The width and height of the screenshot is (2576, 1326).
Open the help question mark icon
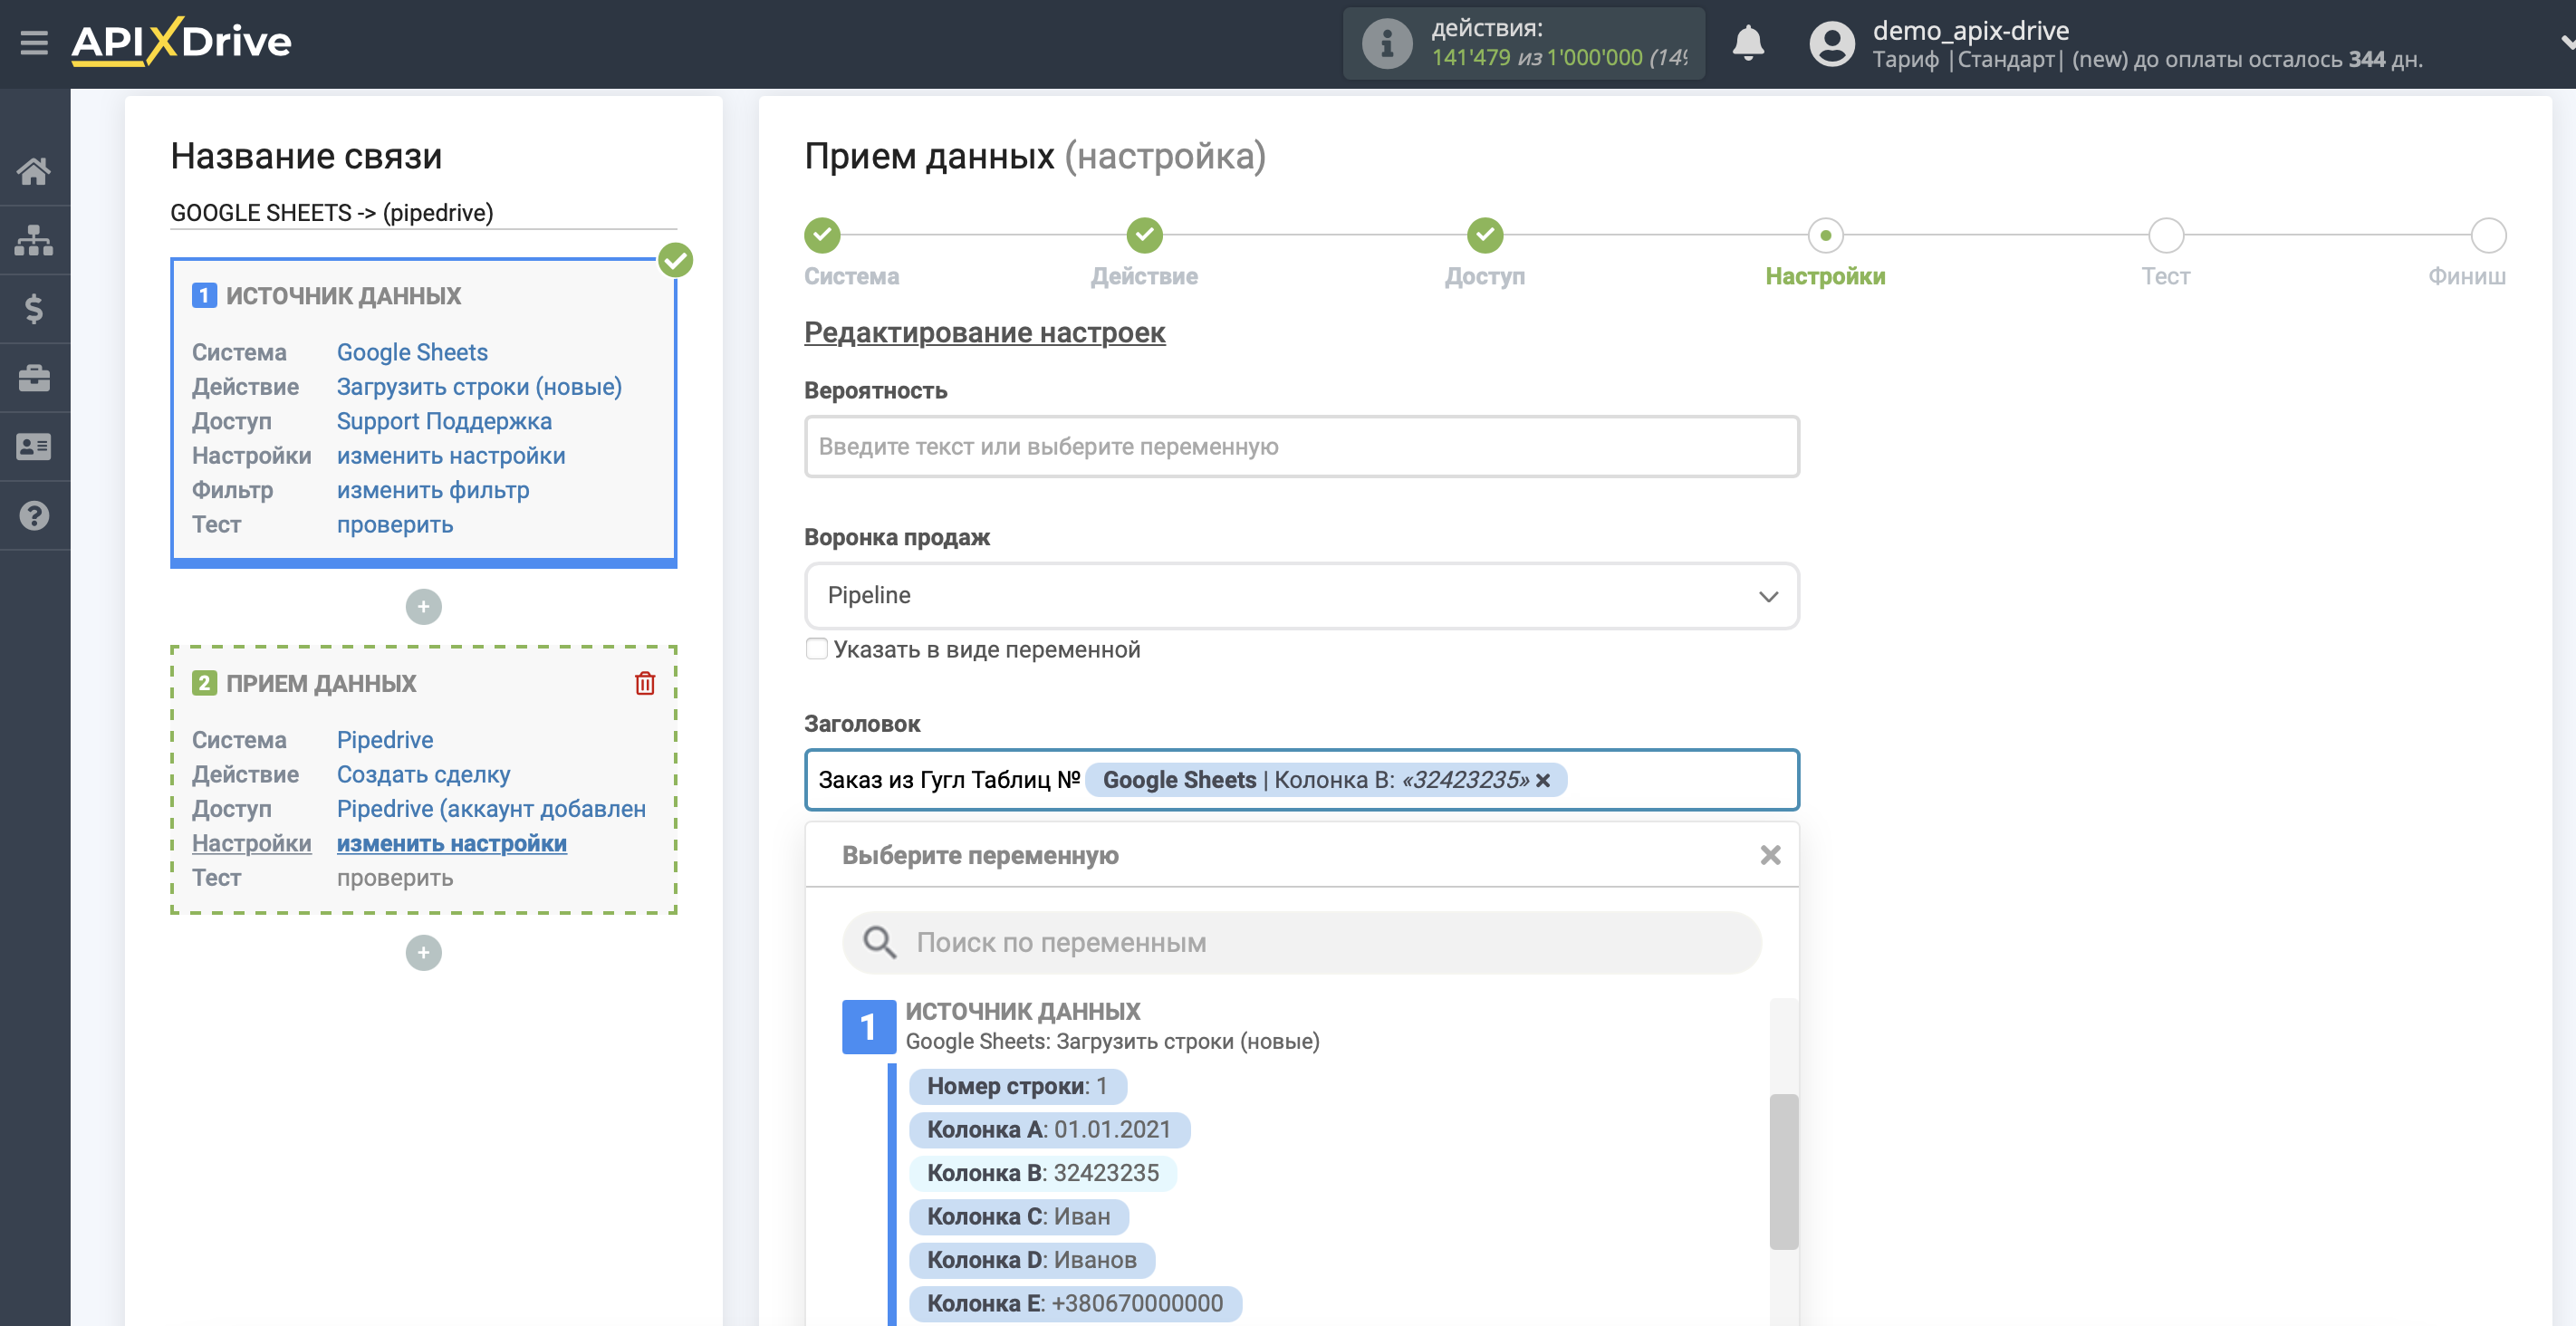(34, 516)
